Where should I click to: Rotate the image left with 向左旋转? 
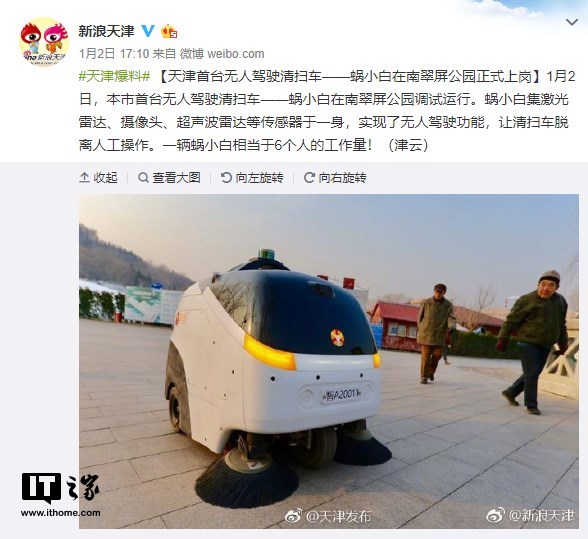click(x=252, y=177)
